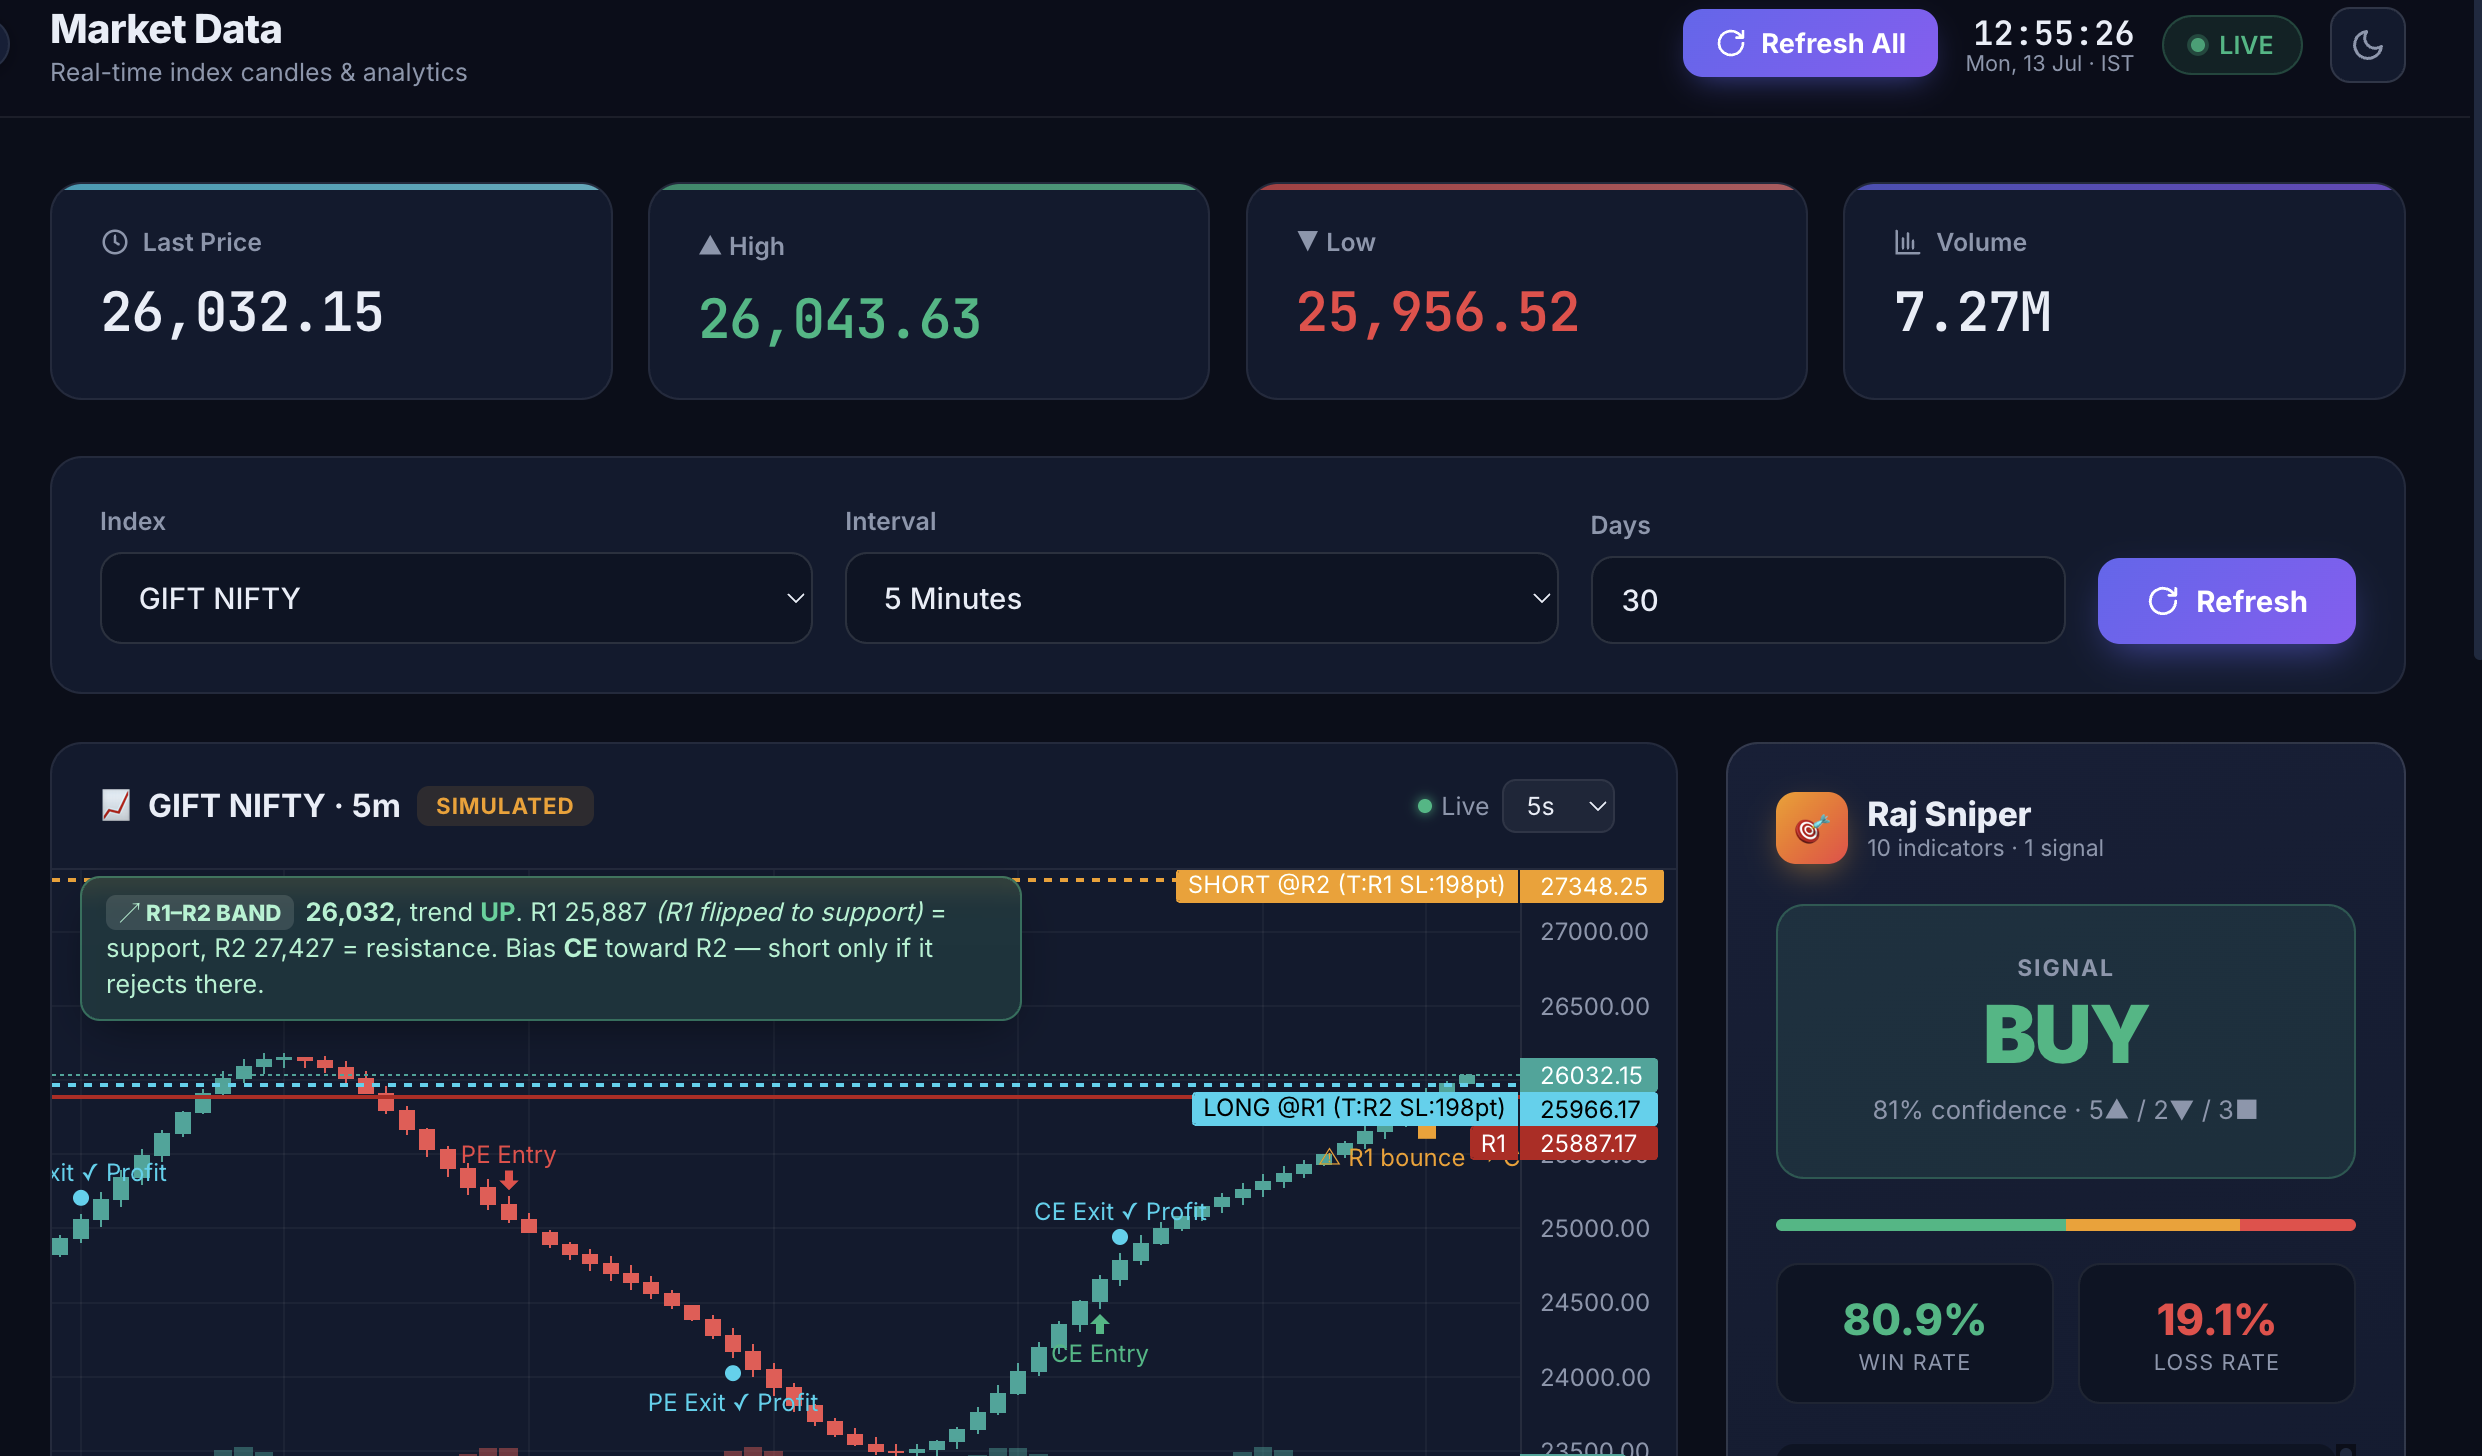Click the Last Price value 26,032.15

242,312
